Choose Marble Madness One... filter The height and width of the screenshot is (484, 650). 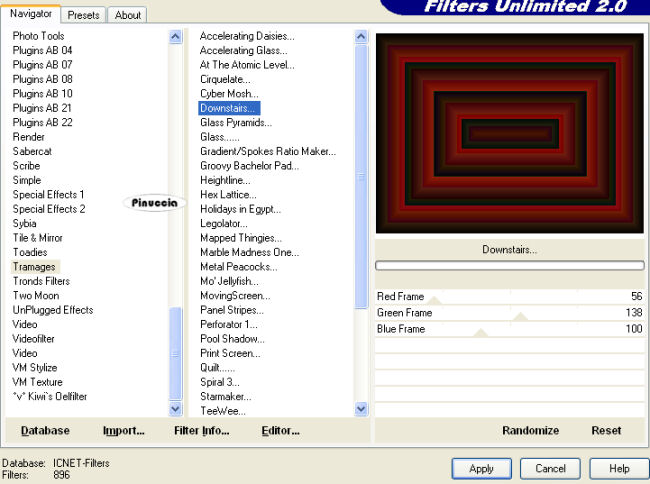click(x=249, y=252)
